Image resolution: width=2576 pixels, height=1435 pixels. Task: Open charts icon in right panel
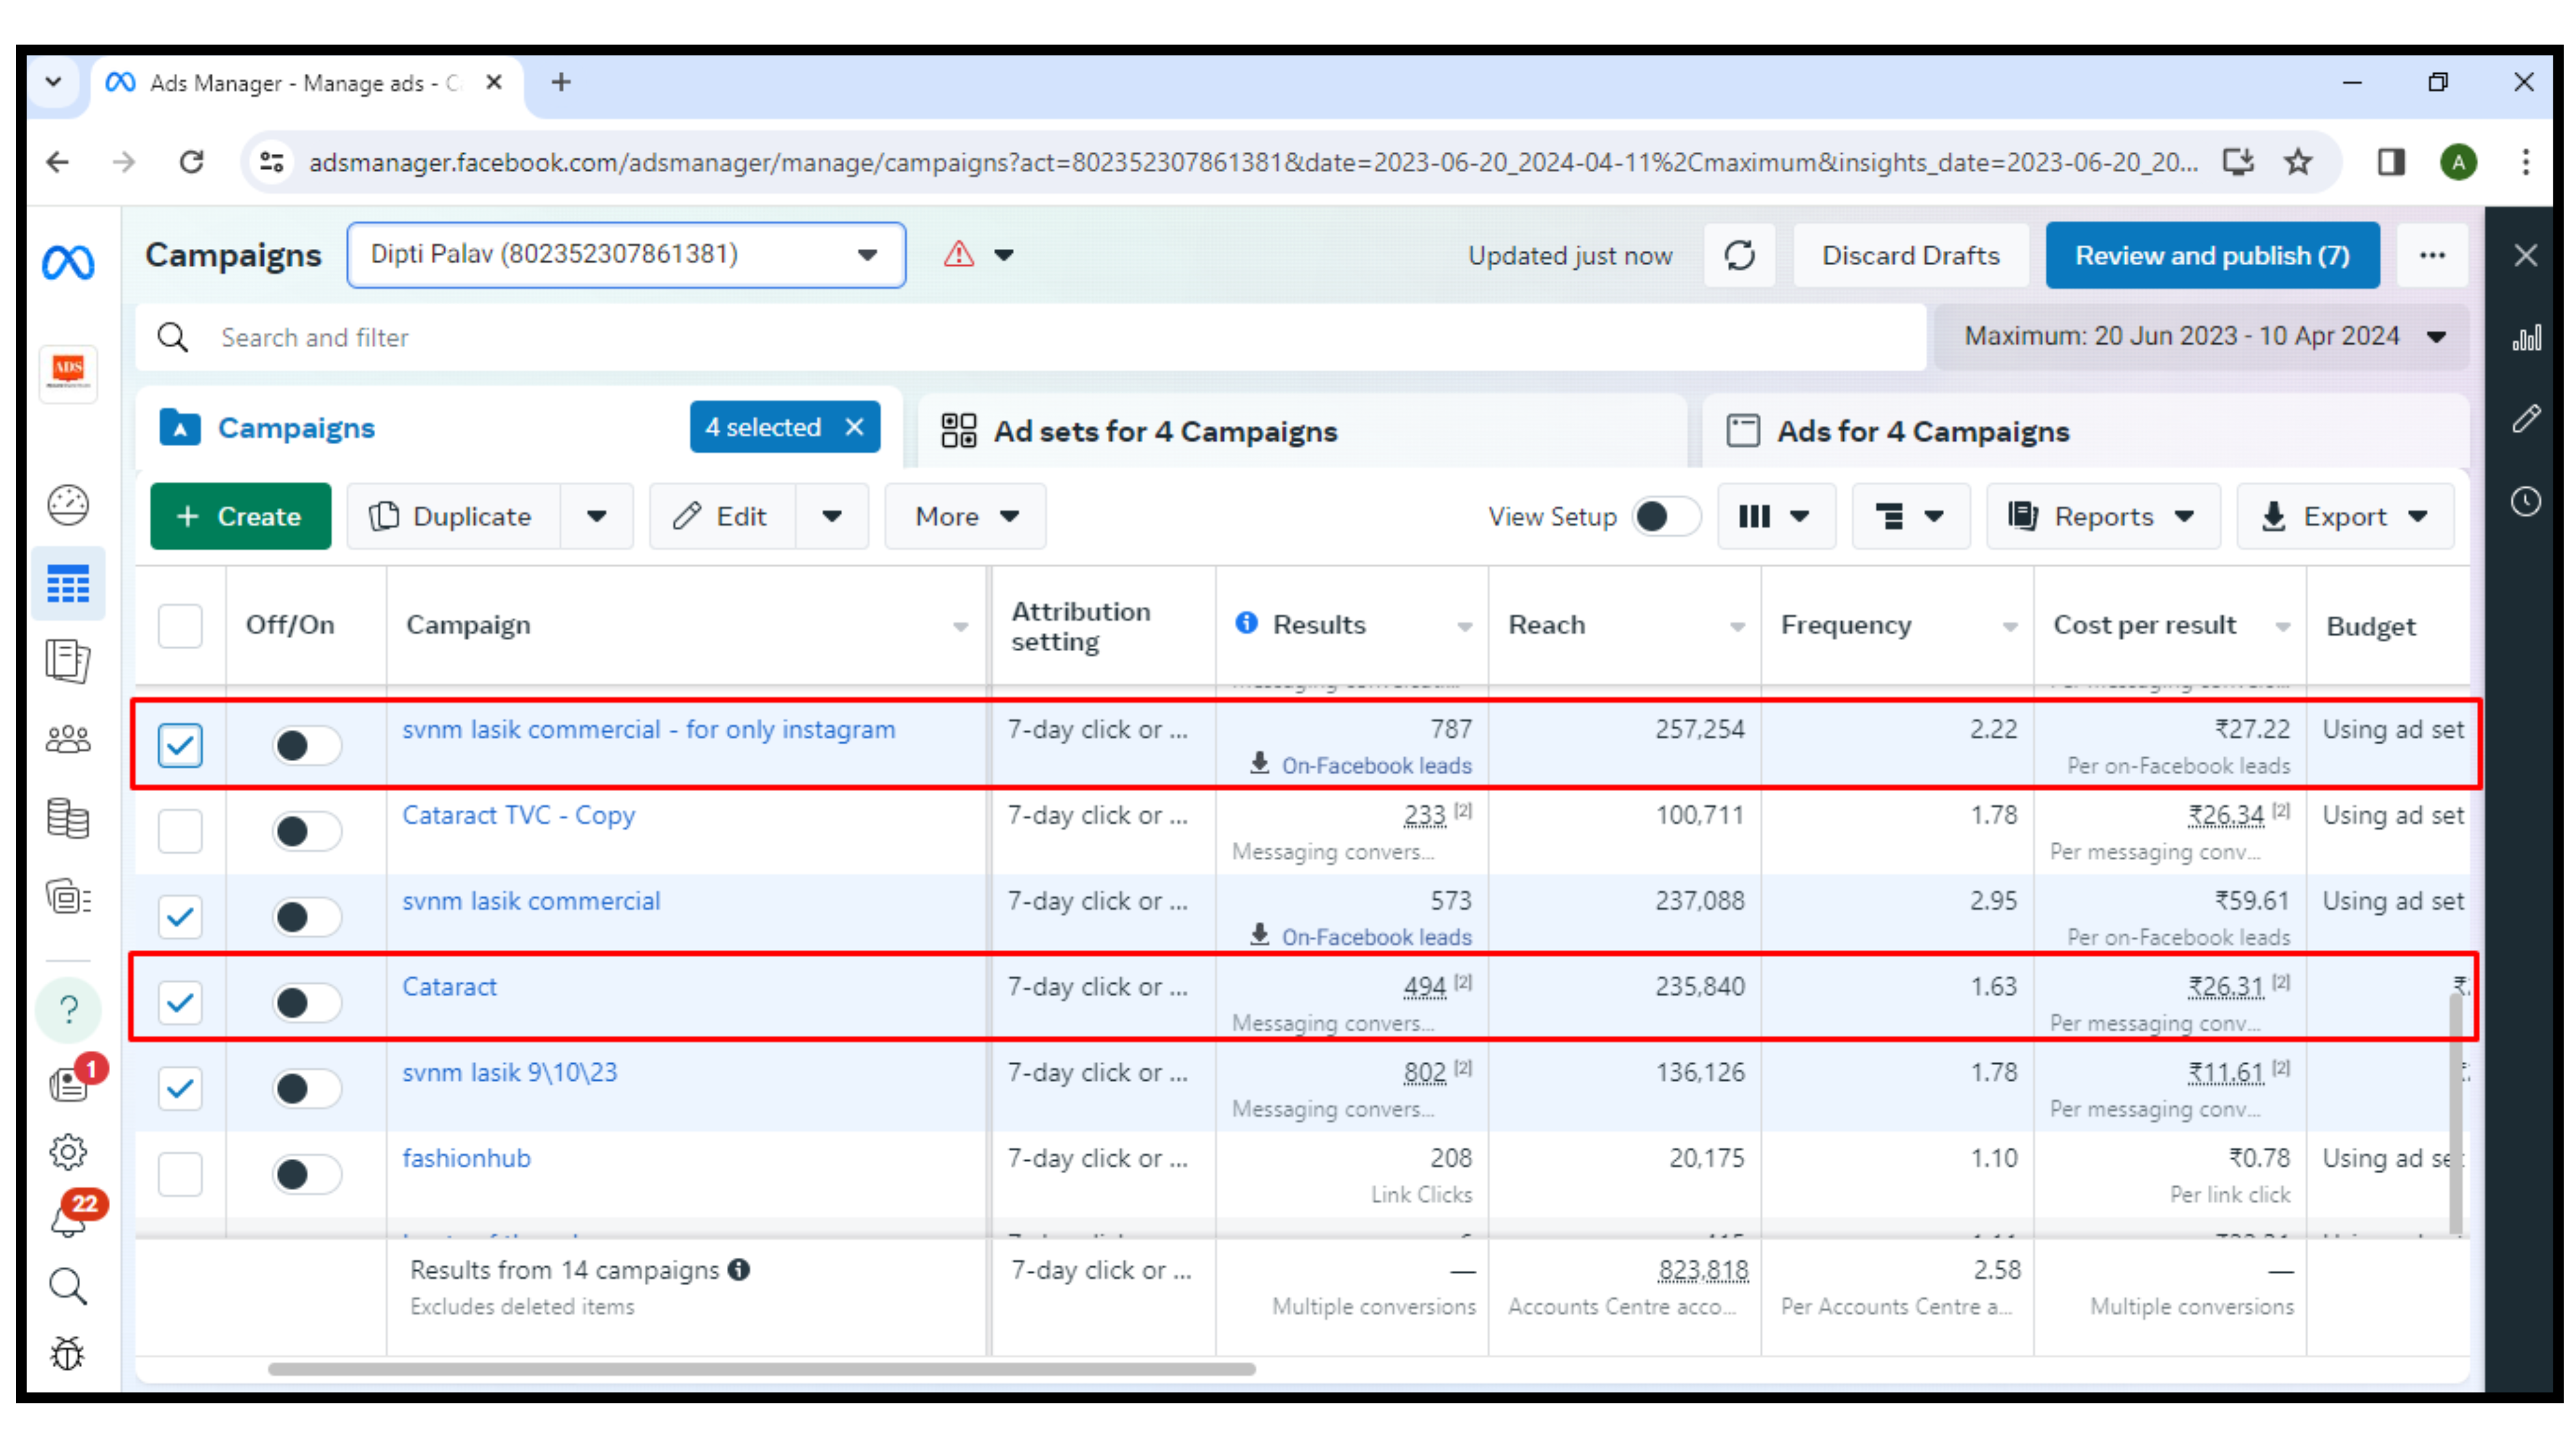point(2525,338)
